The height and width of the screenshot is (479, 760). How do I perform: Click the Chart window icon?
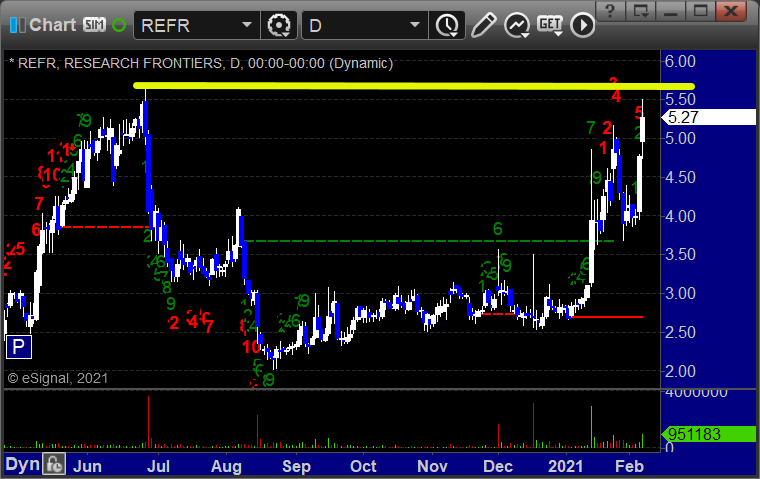pyautogui.click(x=18, y=25)
